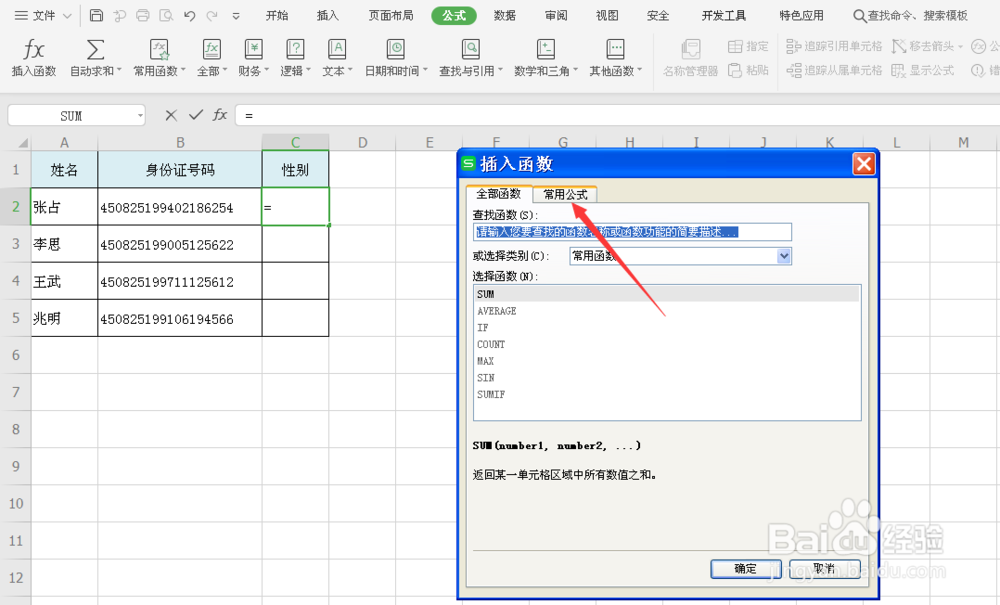Select cell containing 张占
Screen dimensions: 1000x605
pyautogui.click(x=64, y=207)
